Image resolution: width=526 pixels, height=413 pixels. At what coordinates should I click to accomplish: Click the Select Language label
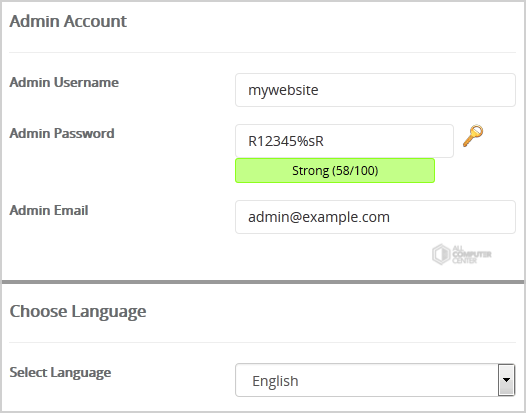60,373
